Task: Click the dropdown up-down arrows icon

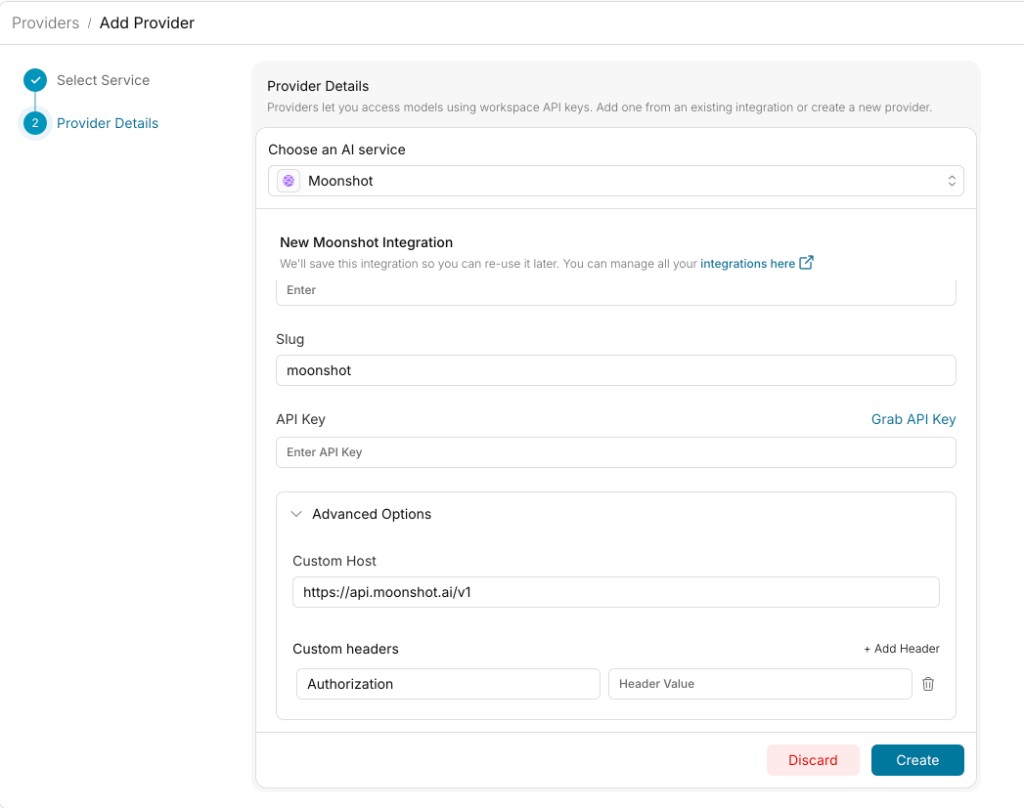Action: click(952, 181)
